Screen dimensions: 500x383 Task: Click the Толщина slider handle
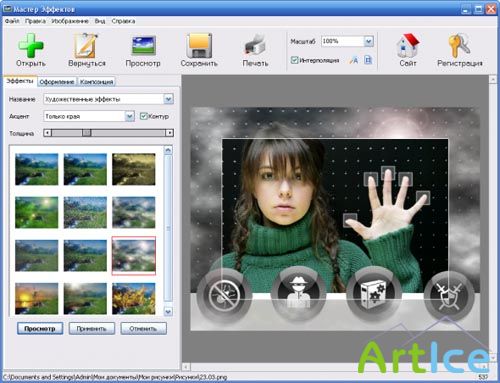point(87,133)
